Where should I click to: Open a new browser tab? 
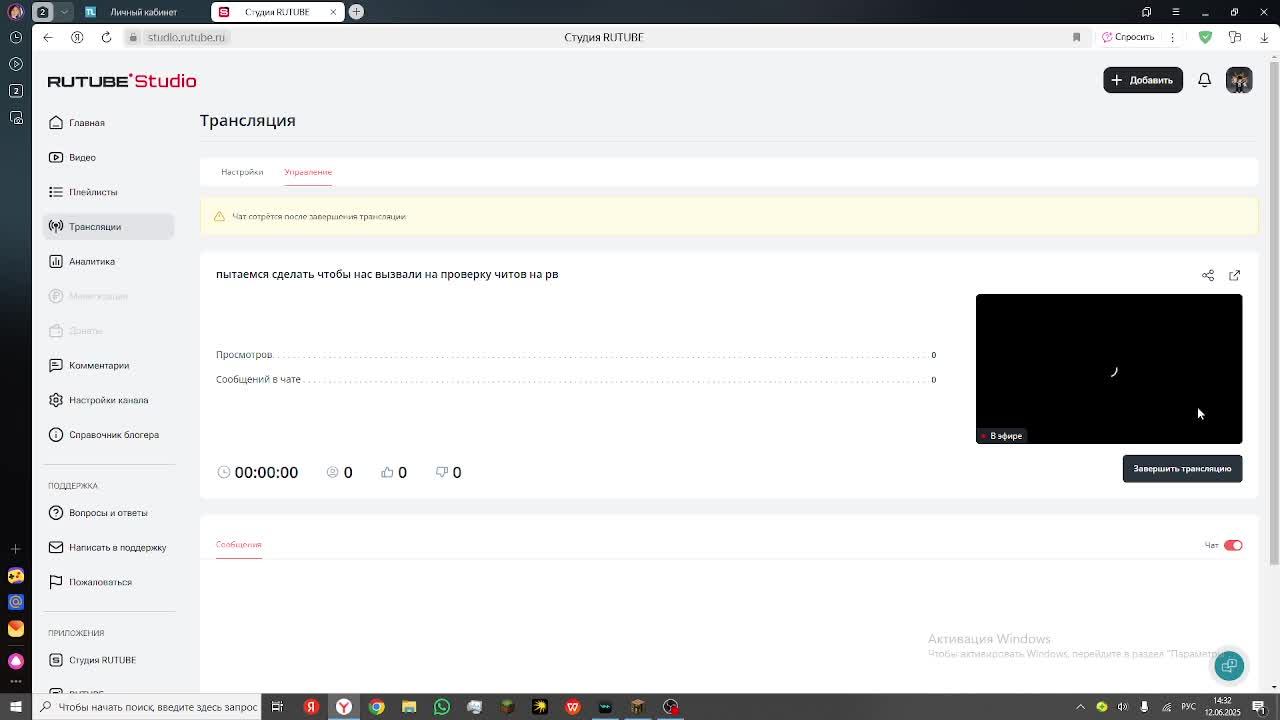click(x=356, y=12)
